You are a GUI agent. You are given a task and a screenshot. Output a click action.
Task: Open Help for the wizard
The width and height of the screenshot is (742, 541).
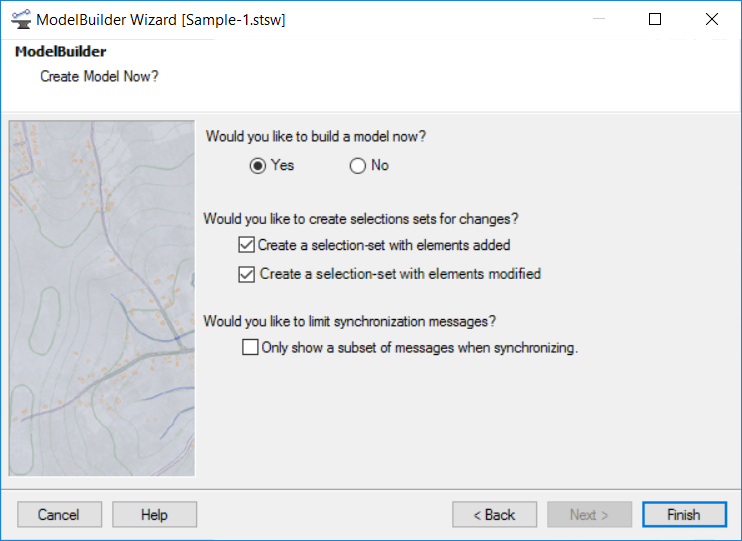(154, 514)
